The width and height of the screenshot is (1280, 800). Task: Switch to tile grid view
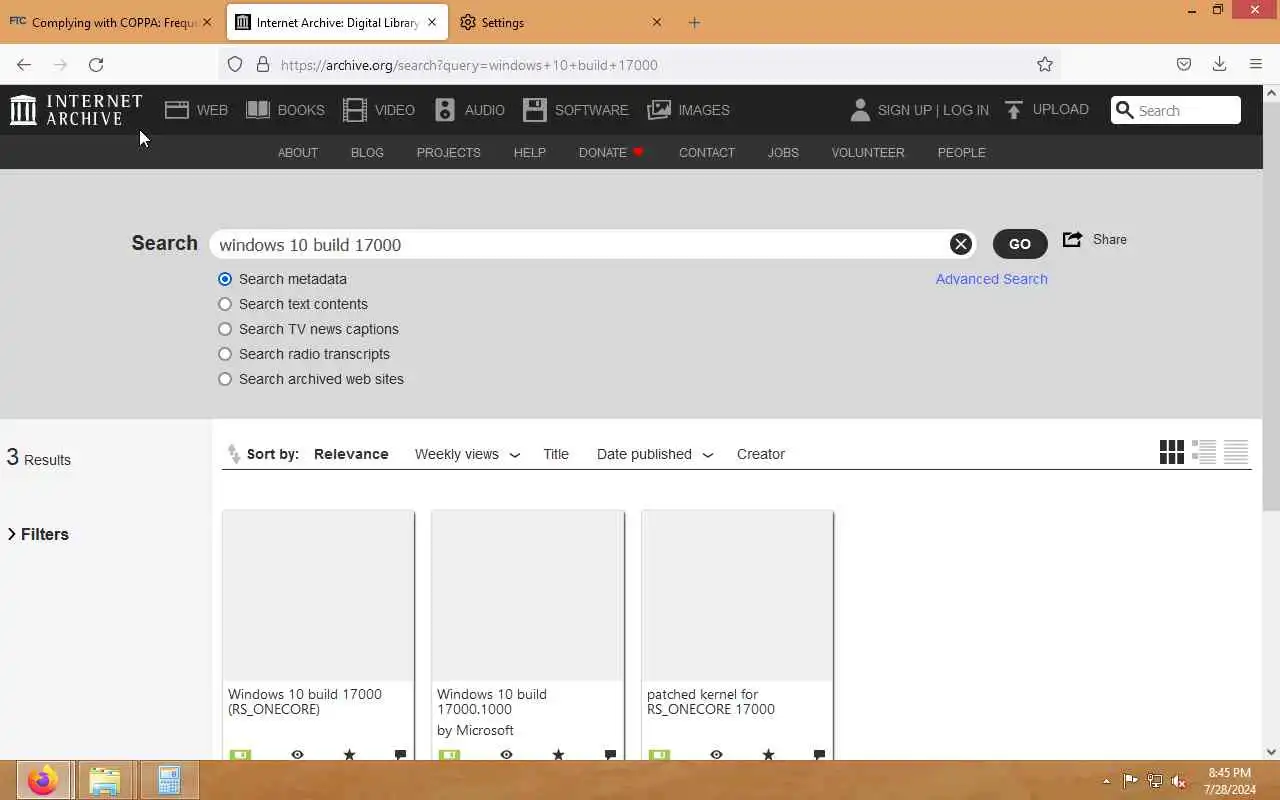[x=1172, y=452]
